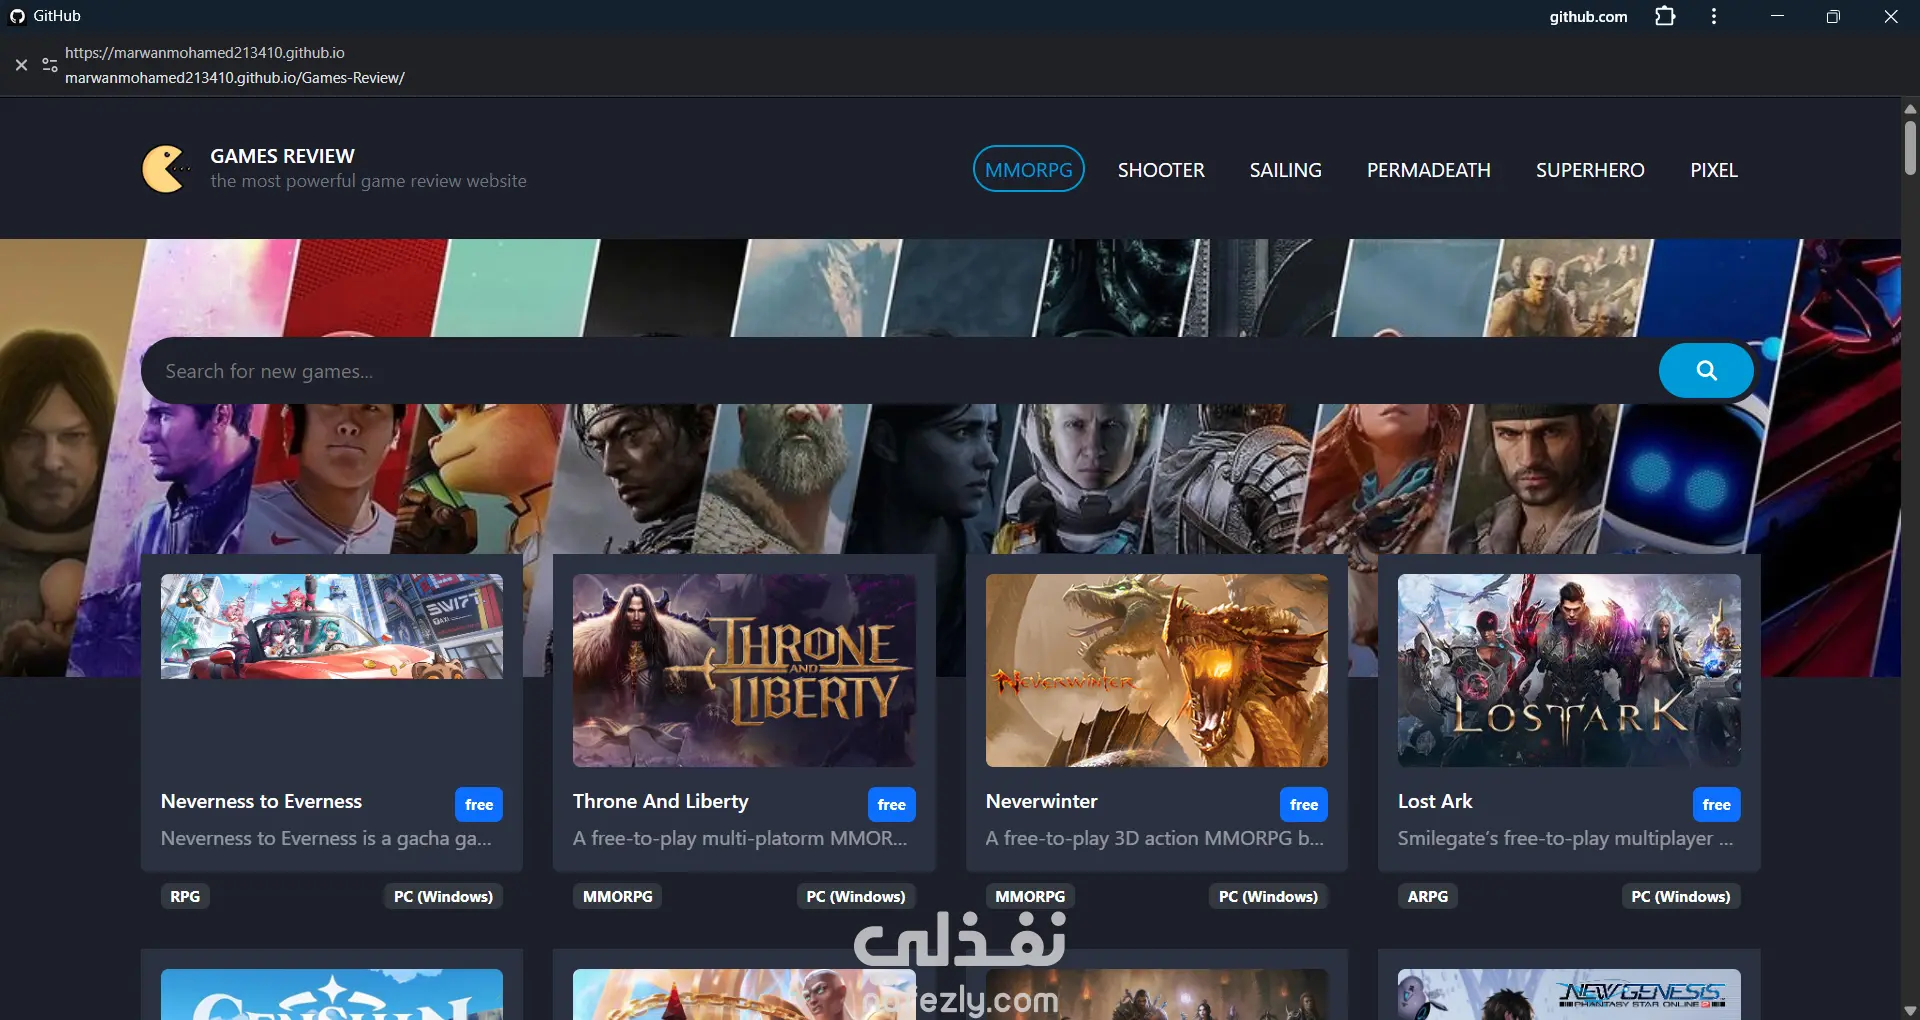This screenshot has width=1920, height=1020.
Task: Click PC (Windows) tag under Throne And Liberty
Action: pyautogui.click(x=856, y=896)
